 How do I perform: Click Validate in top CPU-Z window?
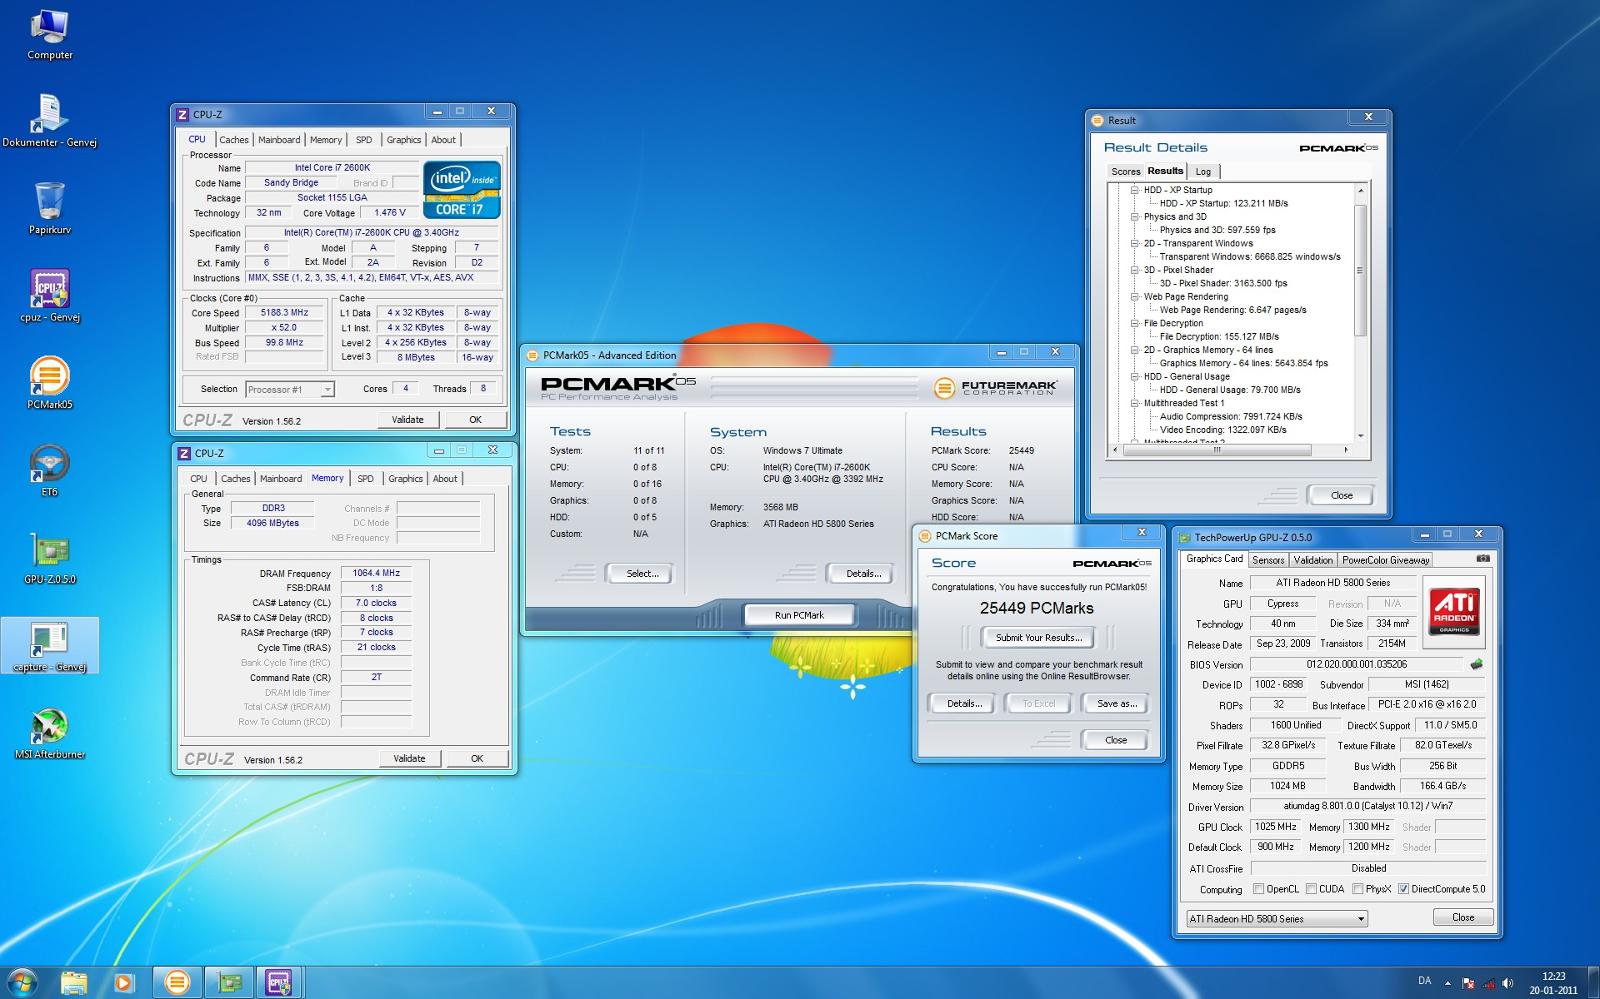pyautogui.click(x=407, y=420)
